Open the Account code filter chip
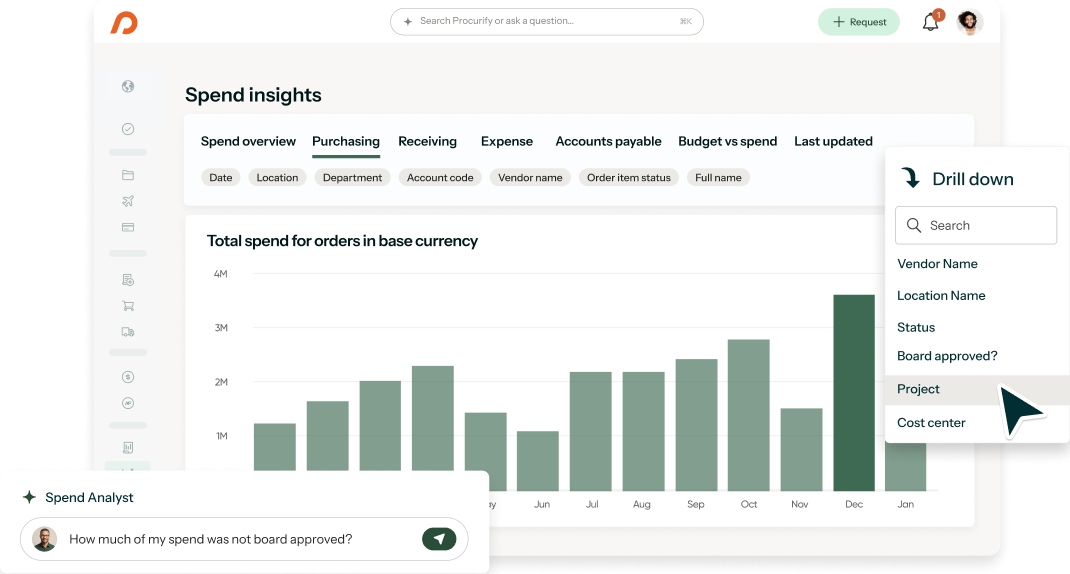 pyautogui.click(x=440, y=177)
